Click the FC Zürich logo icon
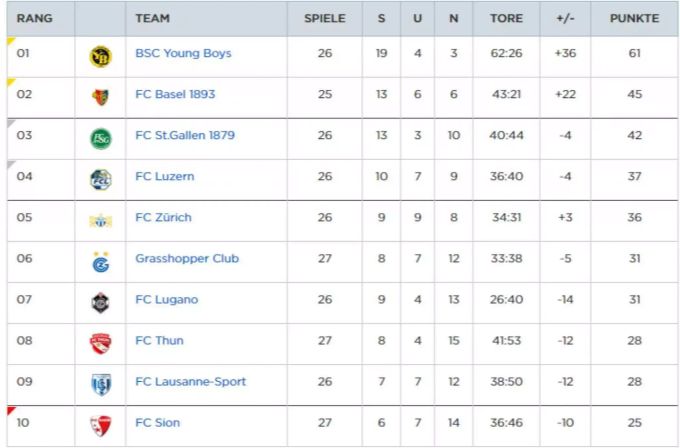This screenshot has width=680, height=448. click(x=101, y=221)
